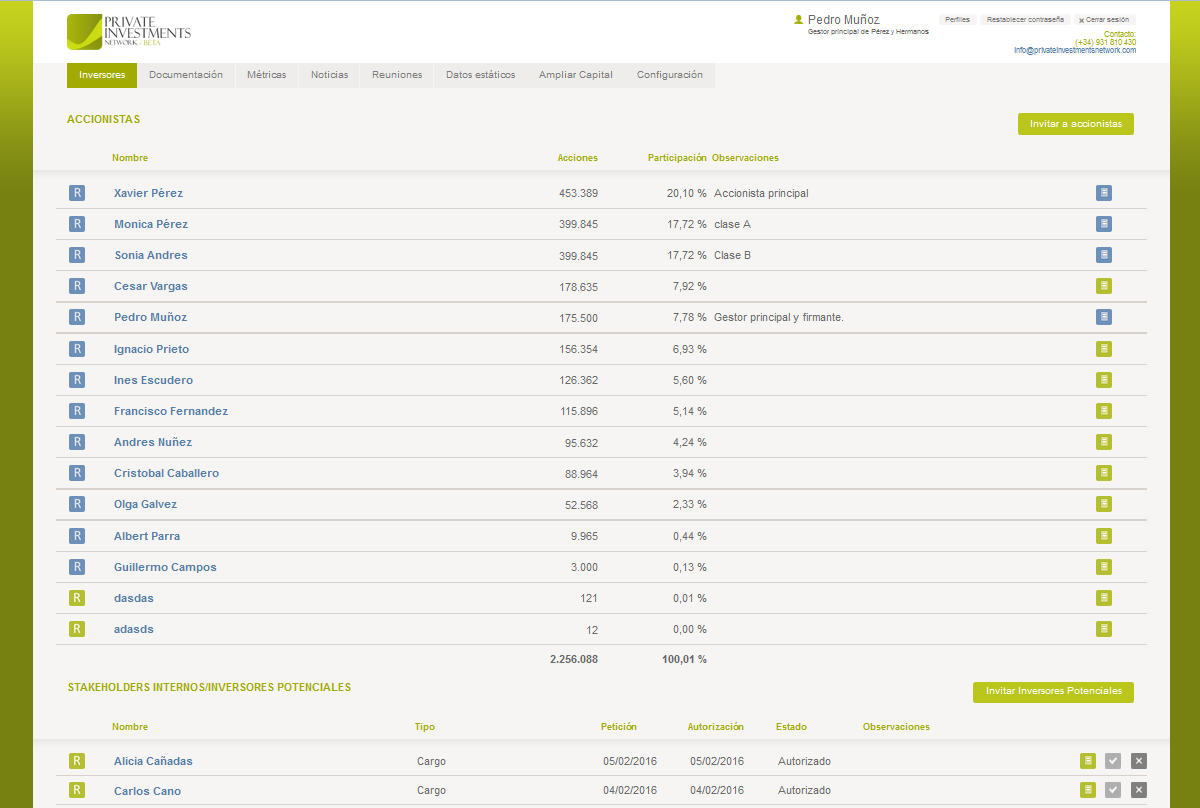Image resolution: width=1200 pixels, height=808 pixels.
Task: Open notes icon for Cesar Vargas row
Action: [x=1104, y=286]
